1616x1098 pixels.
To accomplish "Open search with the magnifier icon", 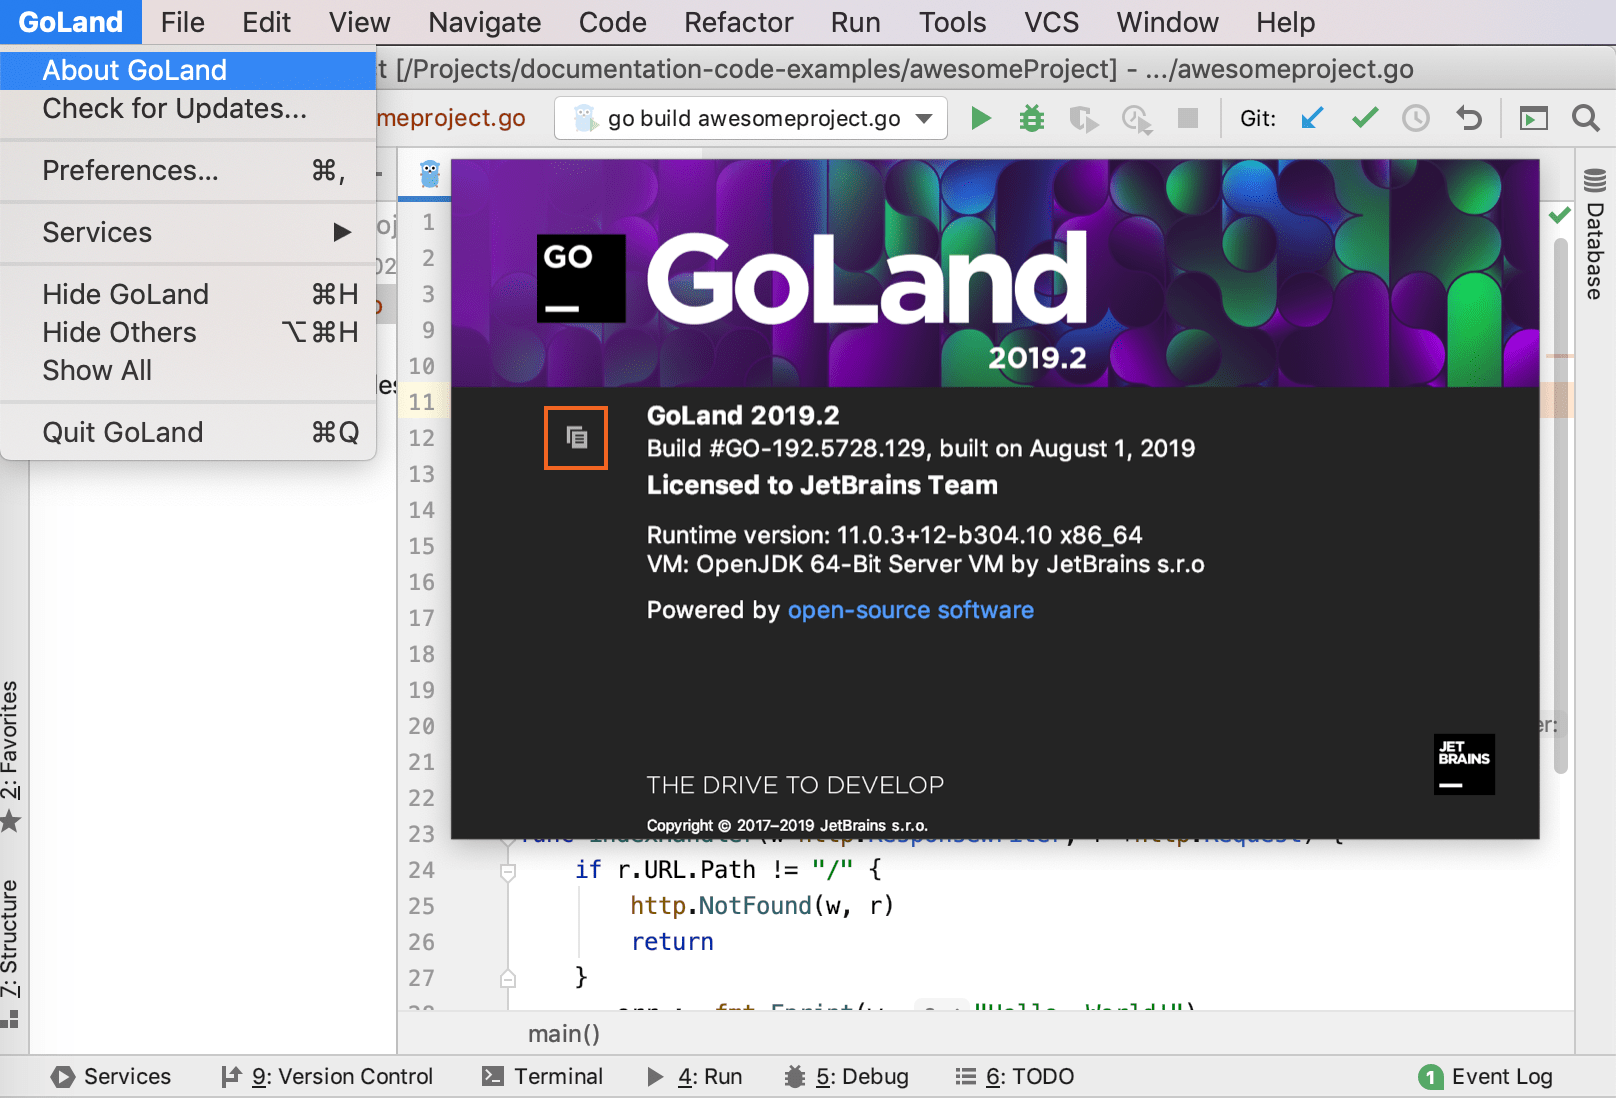I will (x=1587, y=117).
